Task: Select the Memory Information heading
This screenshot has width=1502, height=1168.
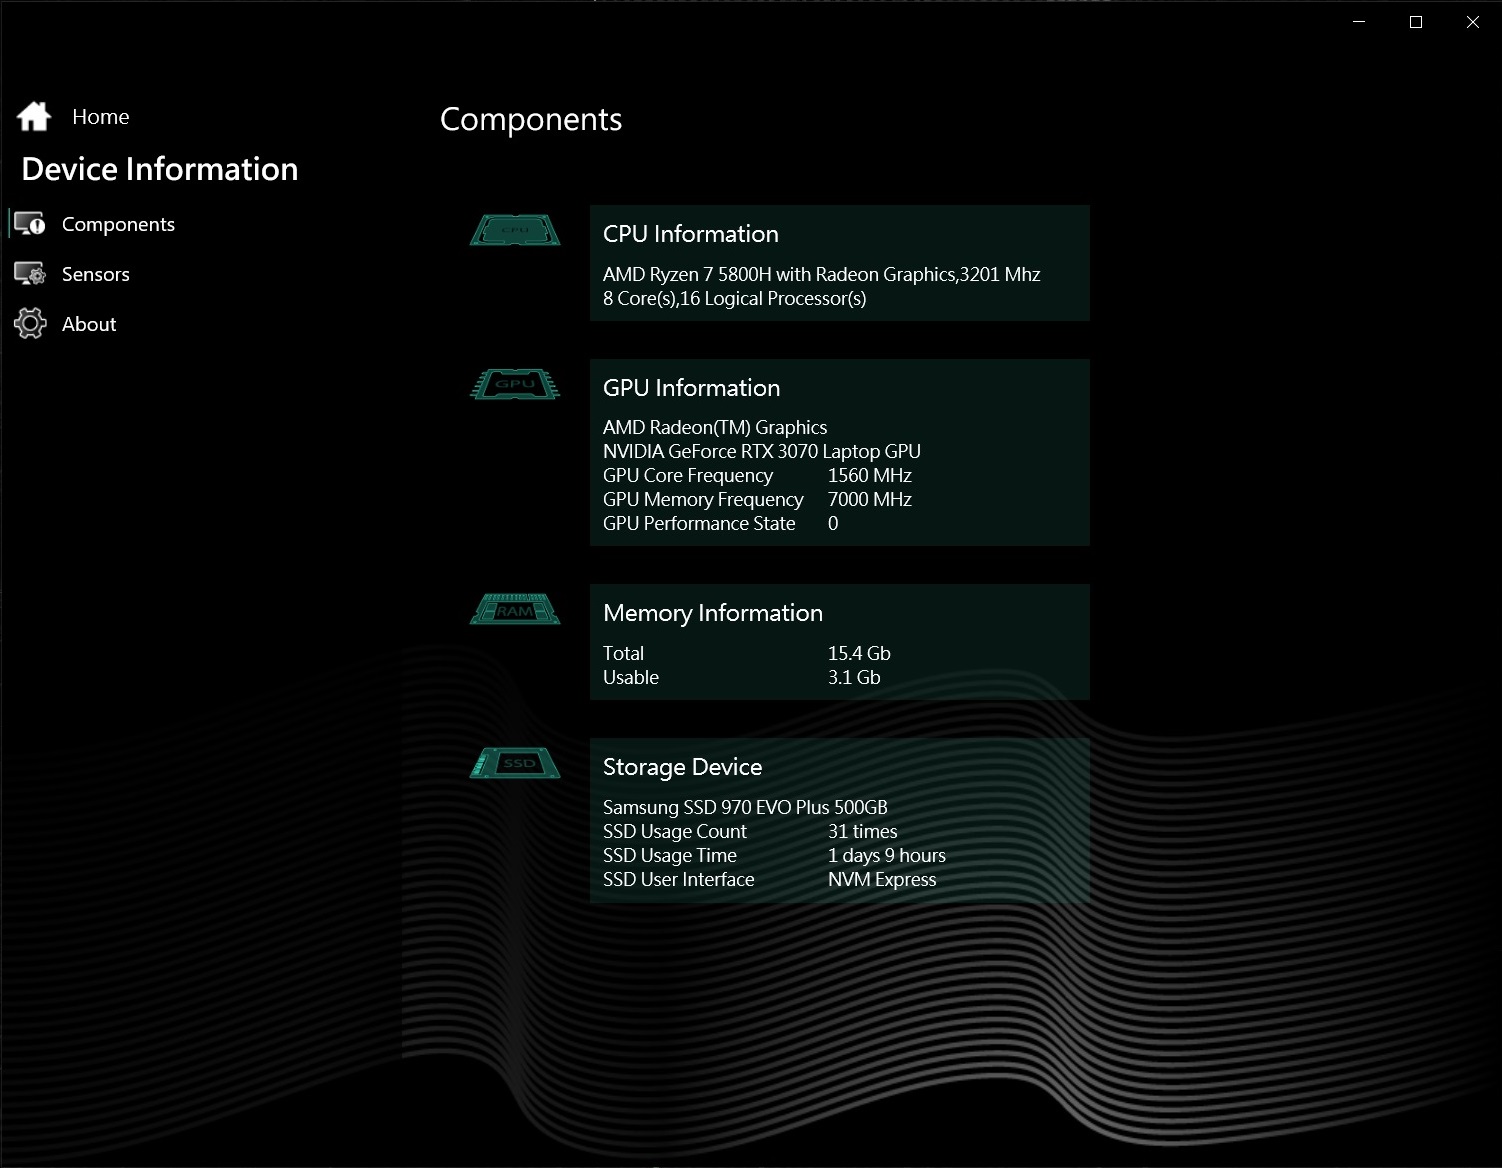Action: click(x=713, y=613)
